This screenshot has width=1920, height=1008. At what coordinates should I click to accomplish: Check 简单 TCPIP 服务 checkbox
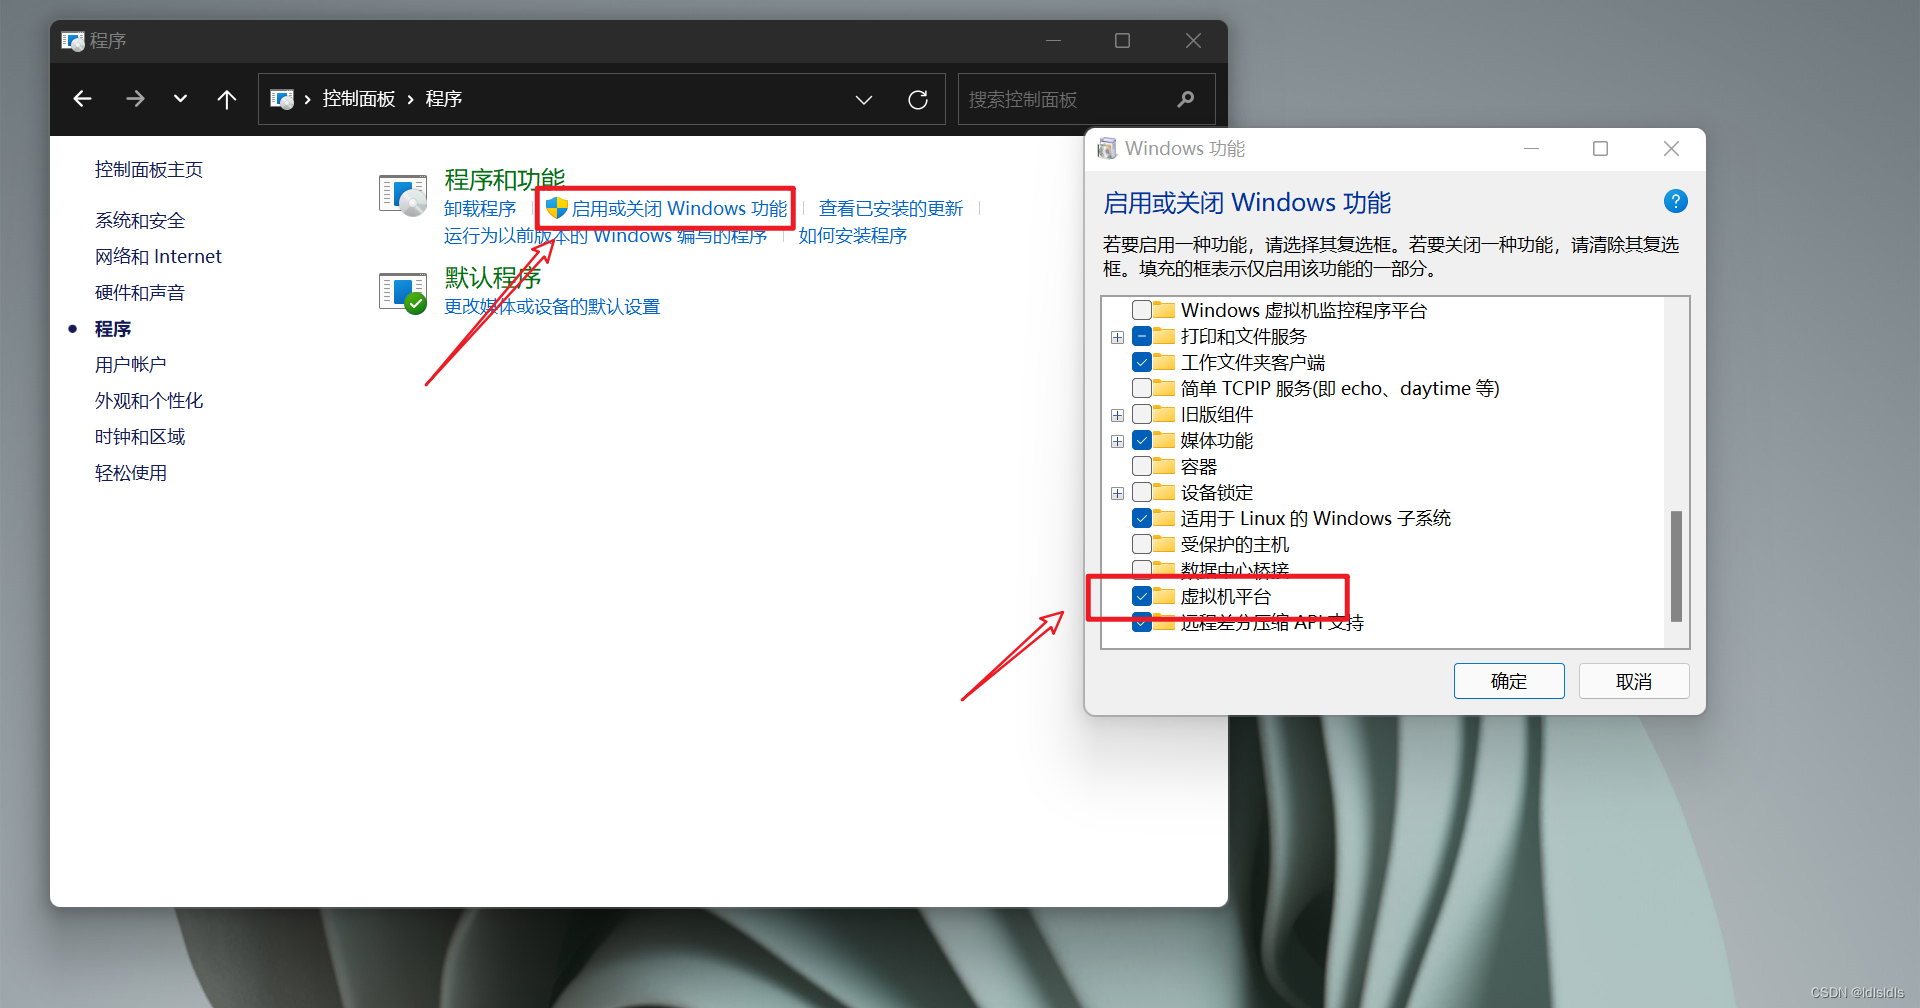click(x=1142, y=388)
